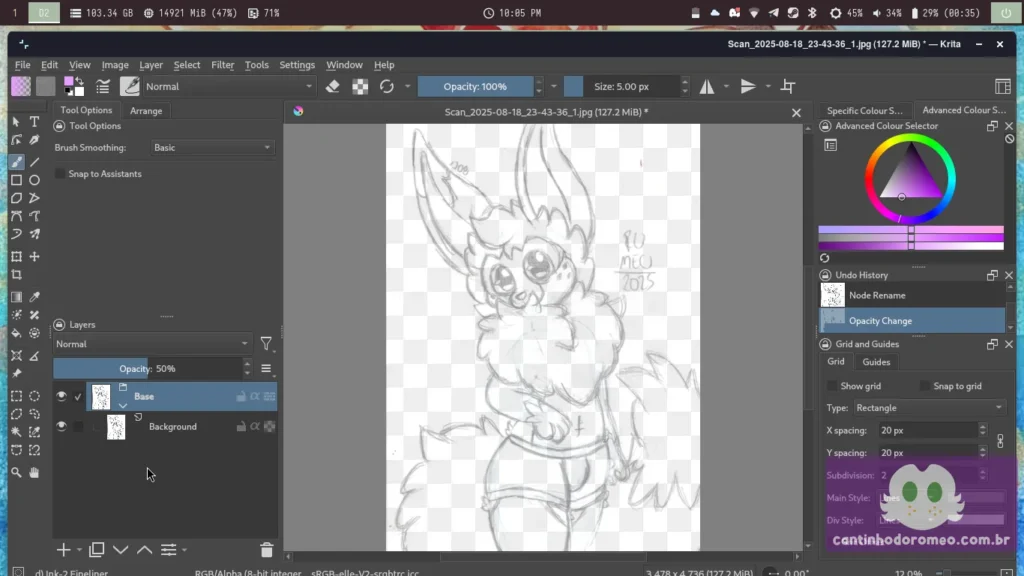Select Opacity Change in Undo History
The image size is (1024, 576).
pos(912,321)
